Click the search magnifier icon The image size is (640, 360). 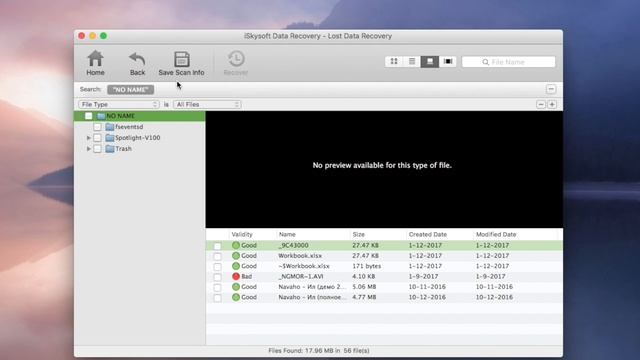(485, 62)
